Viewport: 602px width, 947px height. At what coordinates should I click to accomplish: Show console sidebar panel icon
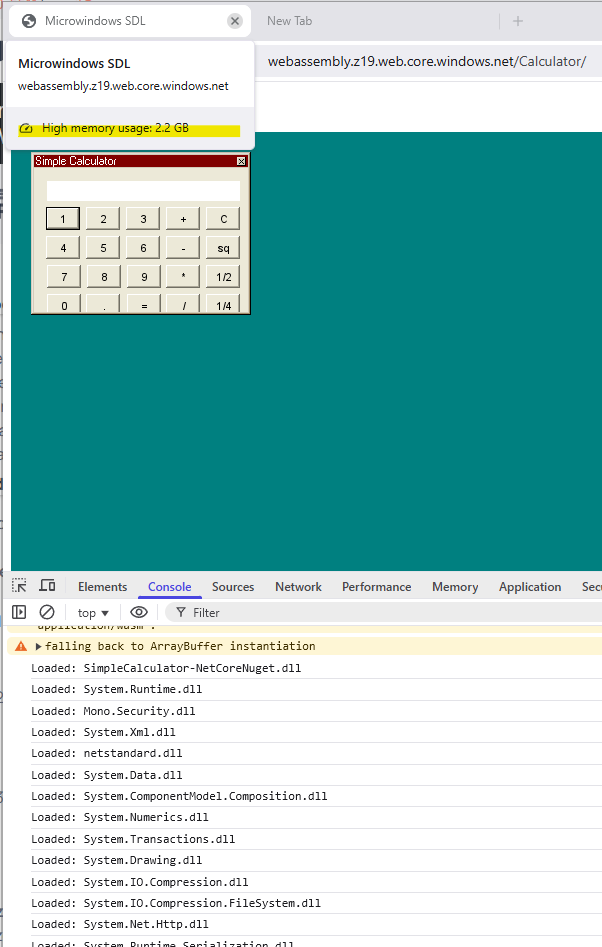coord(19,612)
